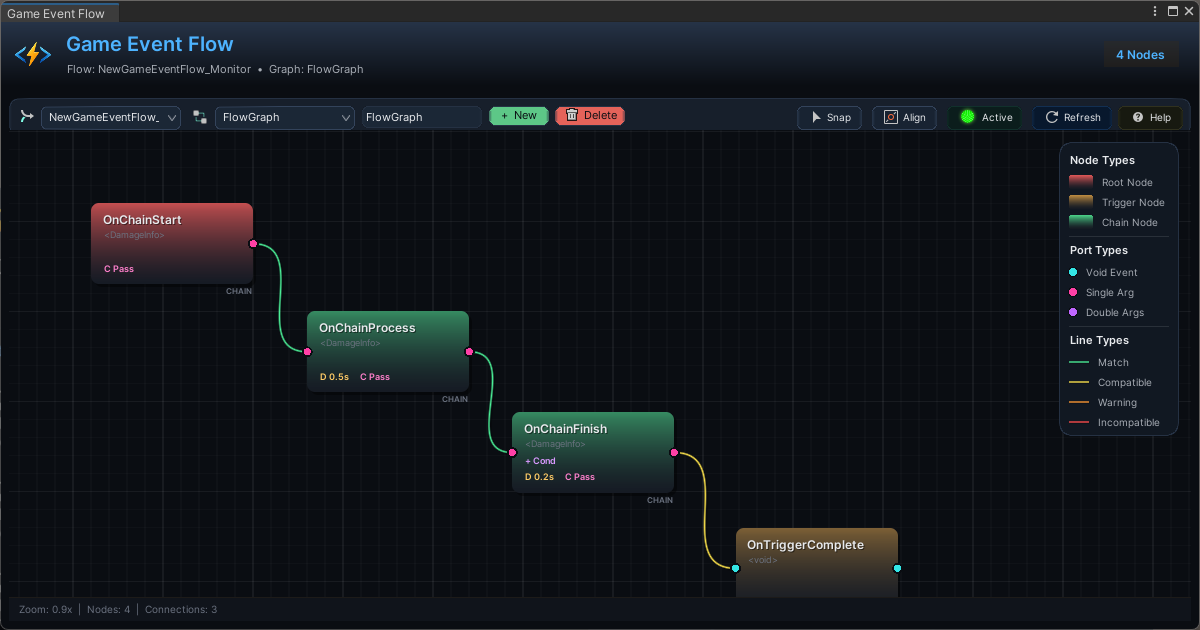Click the question mark Help icon
This screenshot has height=630, width=1200.
pyautogui.click(x=1137, y=117)
